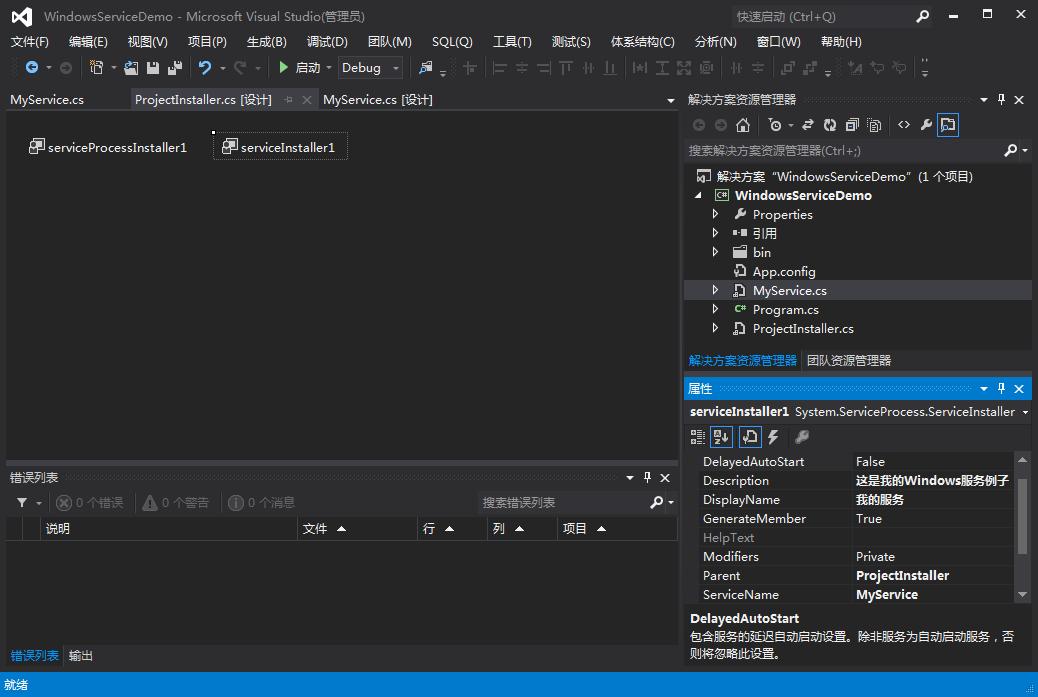The height and width of the screenshot is (697, 1038).
Task: Click the Home icon in Solution Explorer
Action: point(742,125)
